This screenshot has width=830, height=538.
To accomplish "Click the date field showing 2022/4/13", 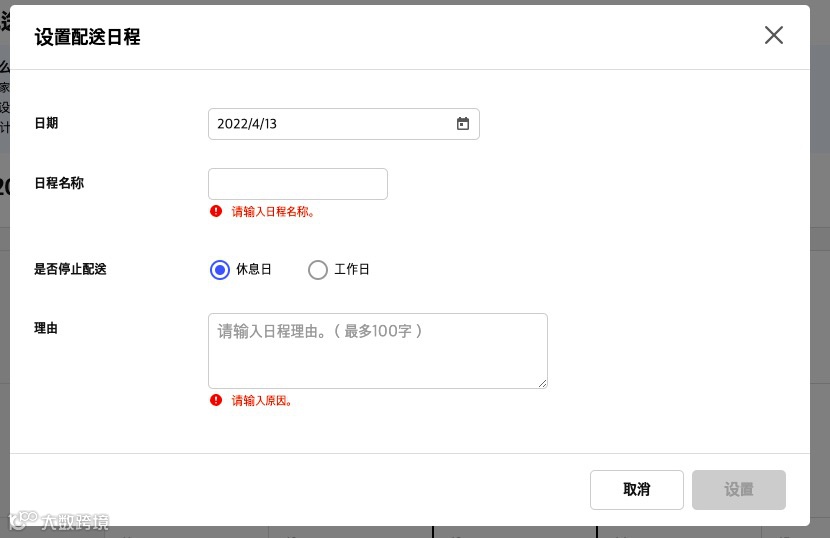I will coord(344,124).
